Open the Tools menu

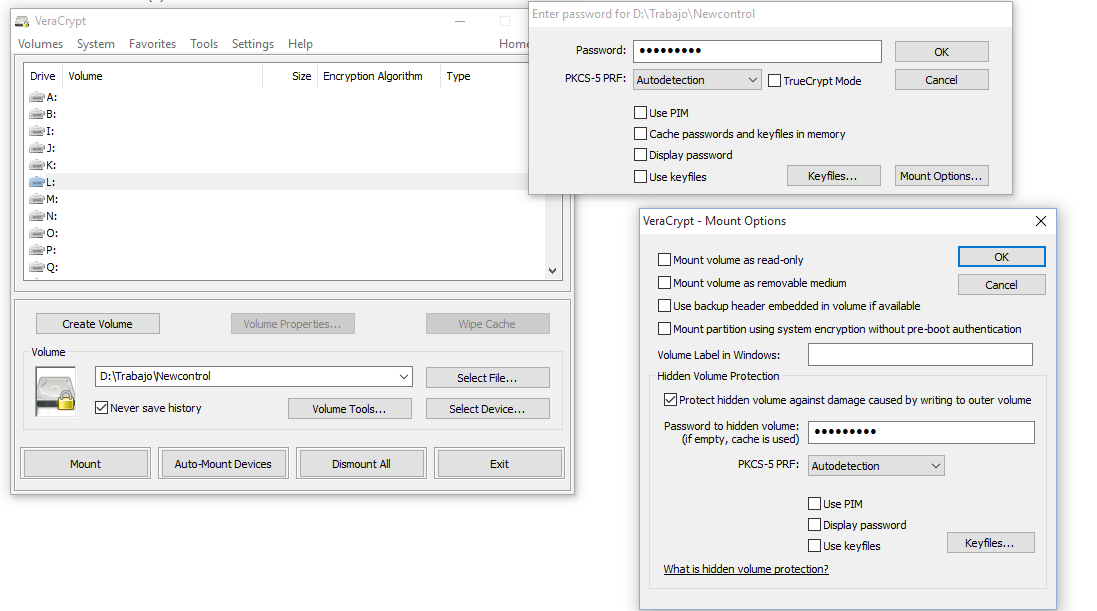click(x=204, y=43)
